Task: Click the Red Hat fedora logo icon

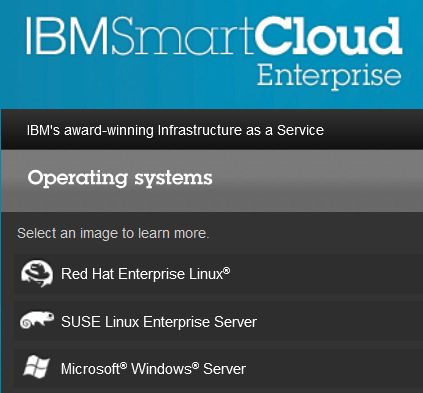Action: (37, 274)
